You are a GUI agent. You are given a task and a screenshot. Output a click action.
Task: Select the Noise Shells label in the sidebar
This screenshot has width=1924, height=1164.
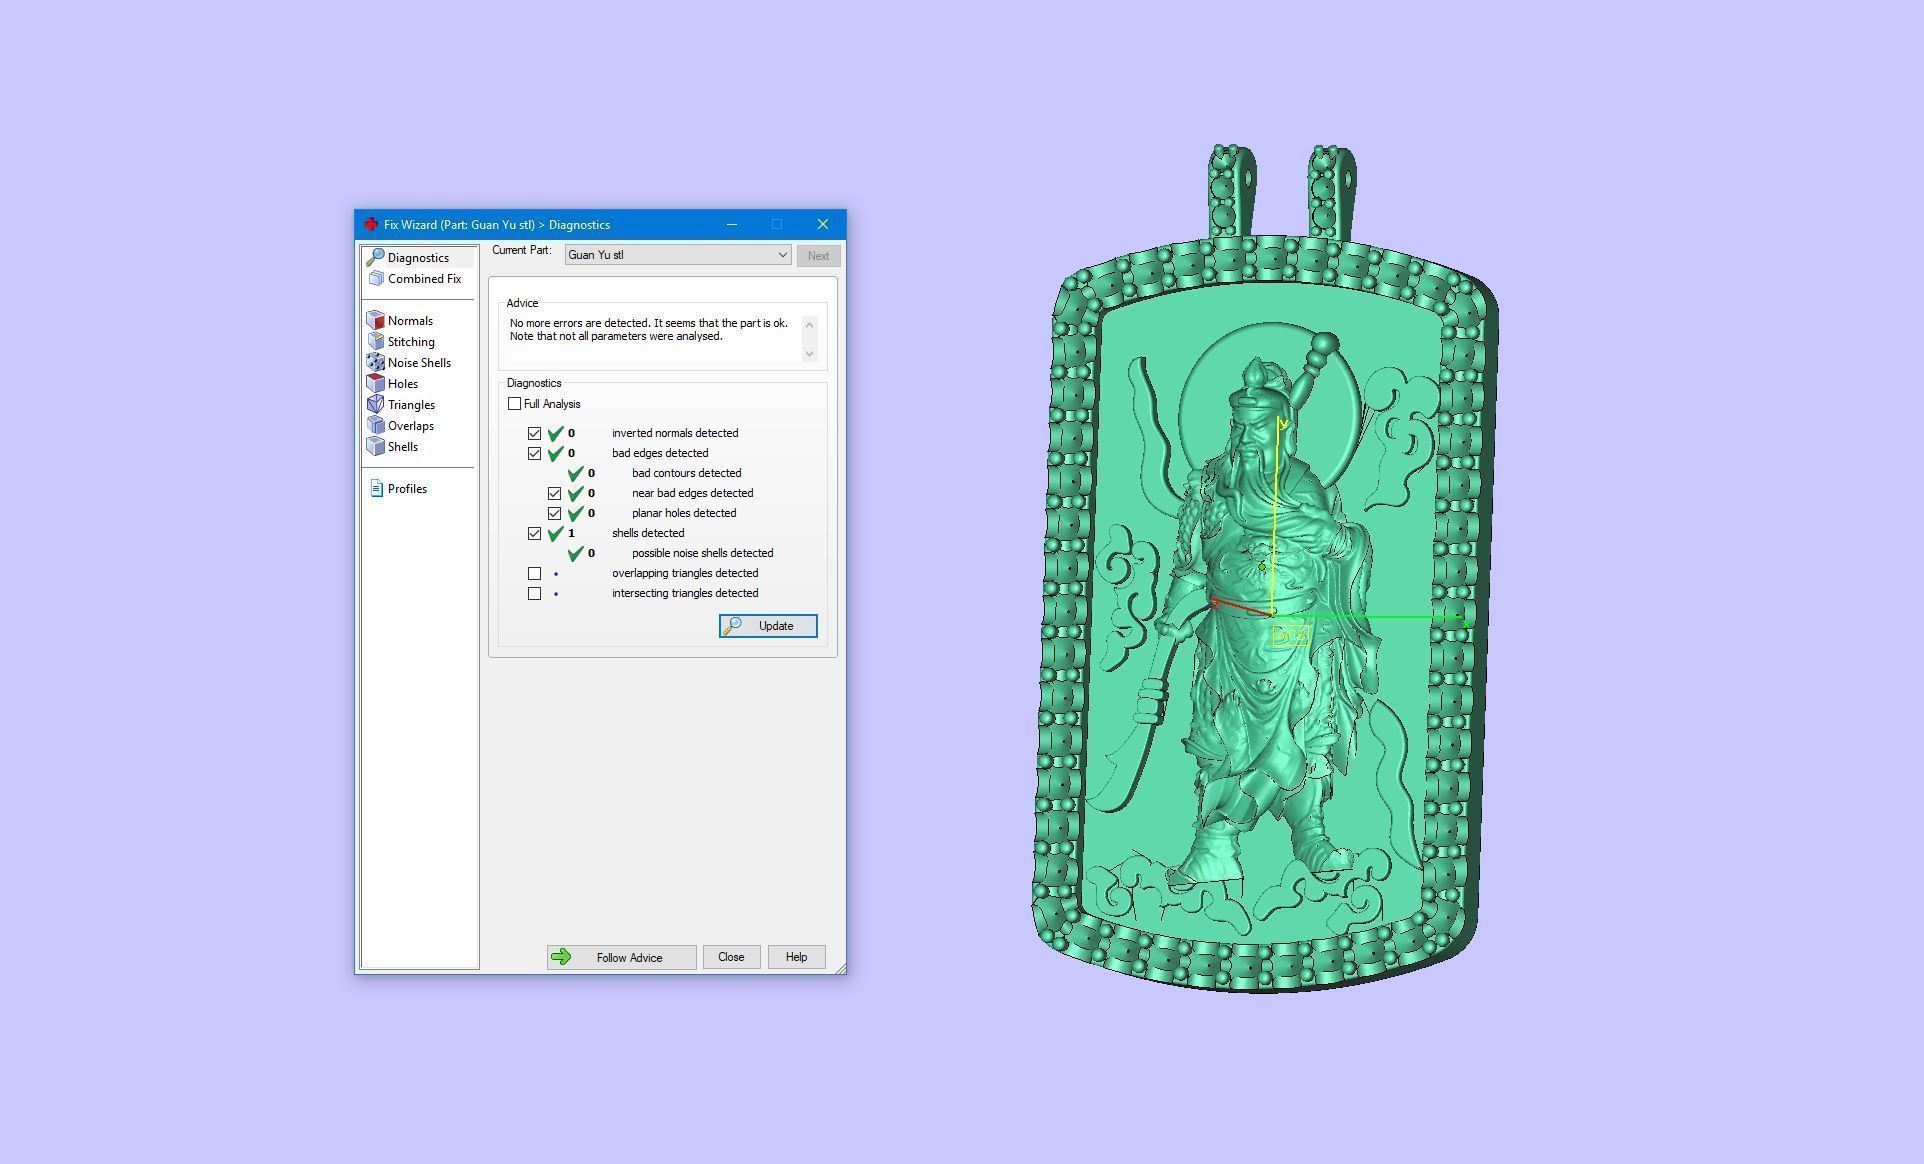(x=419, y=363)
